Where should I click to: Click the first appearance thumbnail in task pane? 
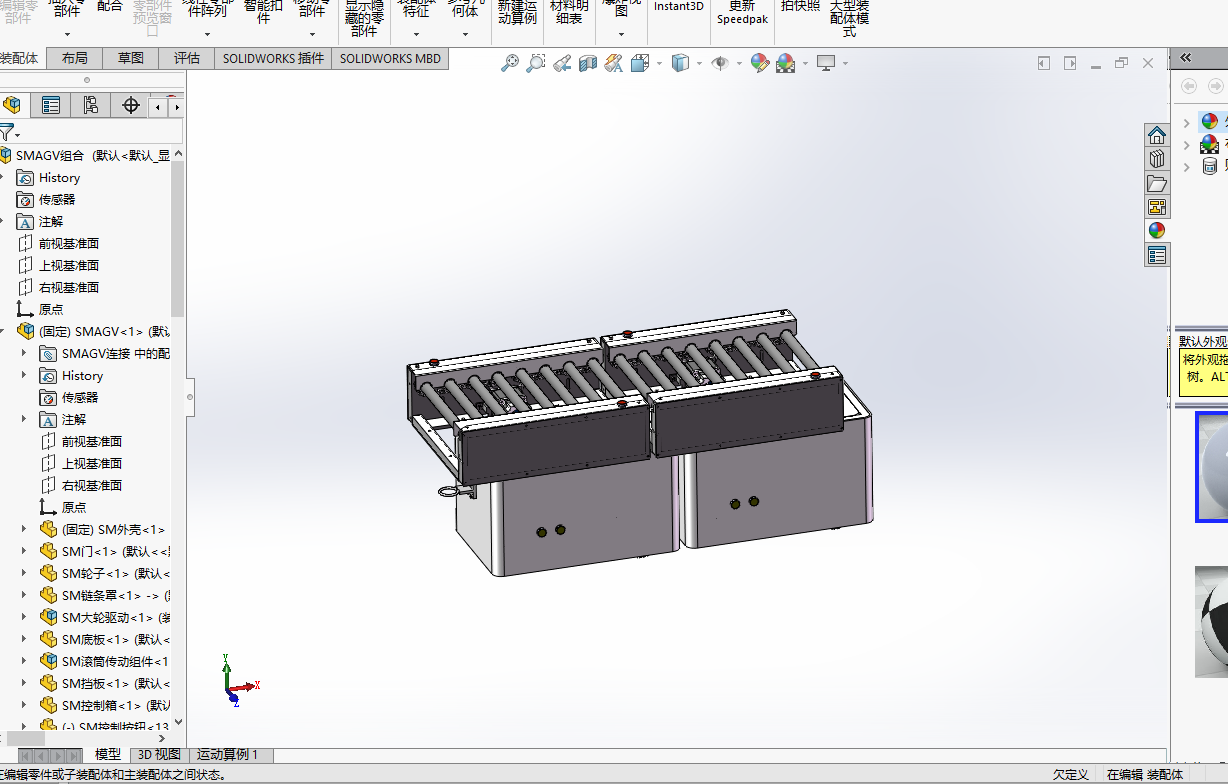click(1212, 466)
